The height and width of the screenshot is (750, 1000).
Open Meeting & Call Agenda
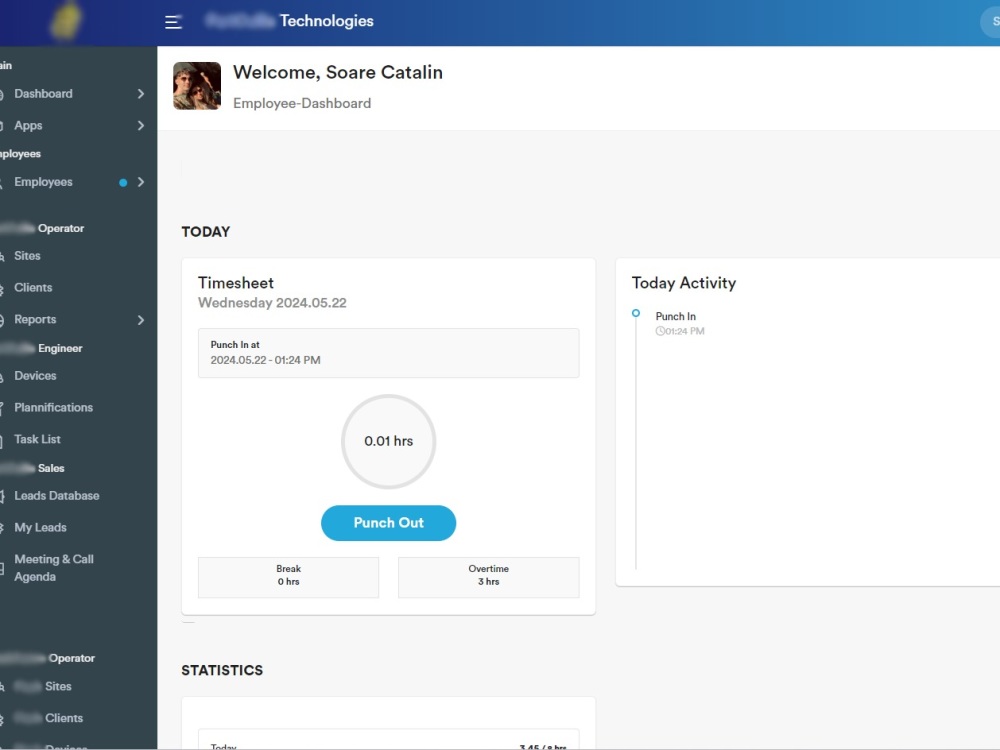coord(54,568)
